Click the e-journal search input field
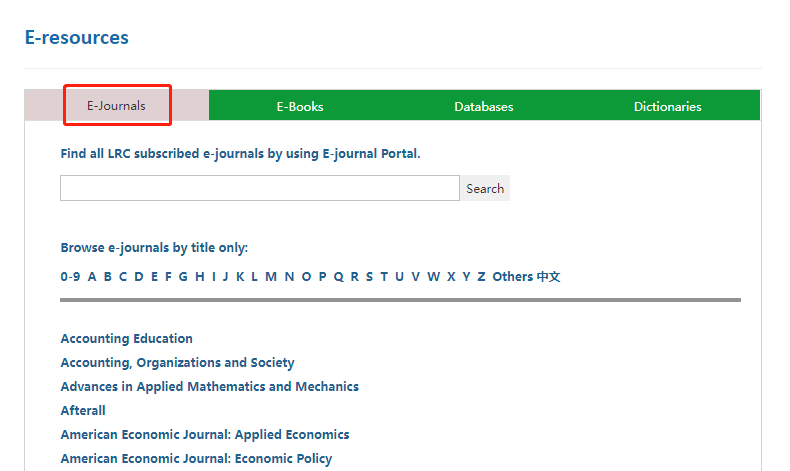Viewport: 790px width, 471px height. coord(260,188)
